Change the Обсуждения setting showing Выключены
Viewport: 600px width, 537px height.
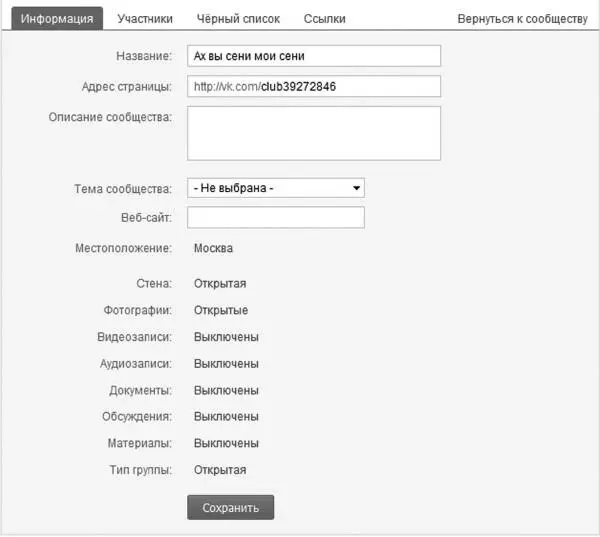tap(226, 416)
